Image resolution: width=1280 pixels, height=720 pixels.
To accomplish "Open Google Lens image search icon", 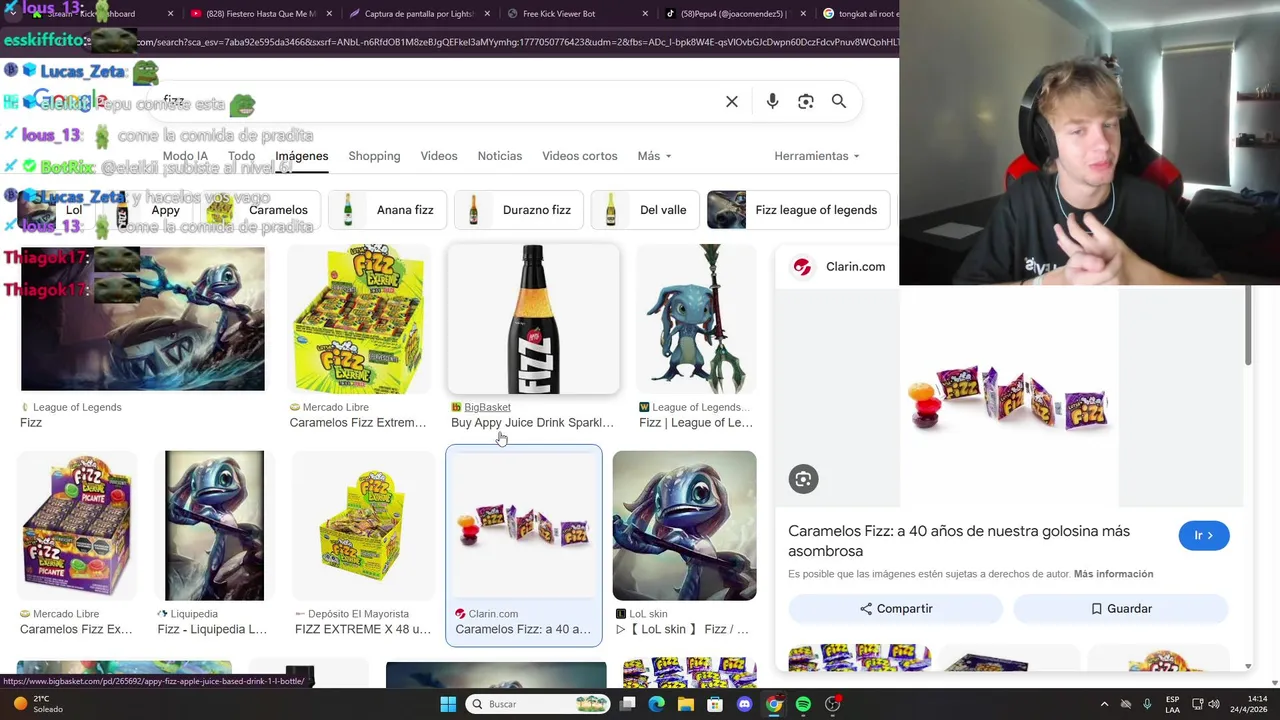I will [x=806, y=101].
